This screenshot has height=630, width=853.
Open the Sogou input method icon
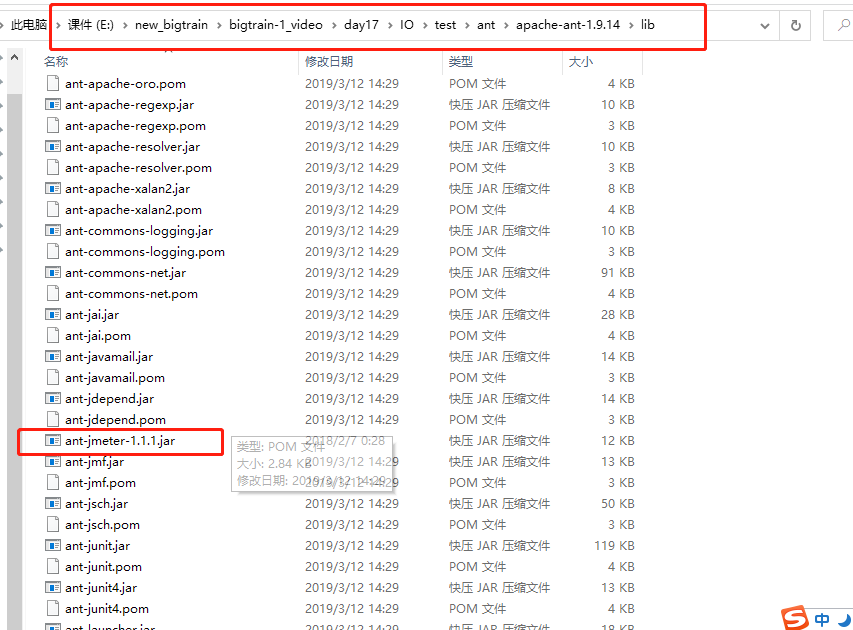(x=795, y=618)
